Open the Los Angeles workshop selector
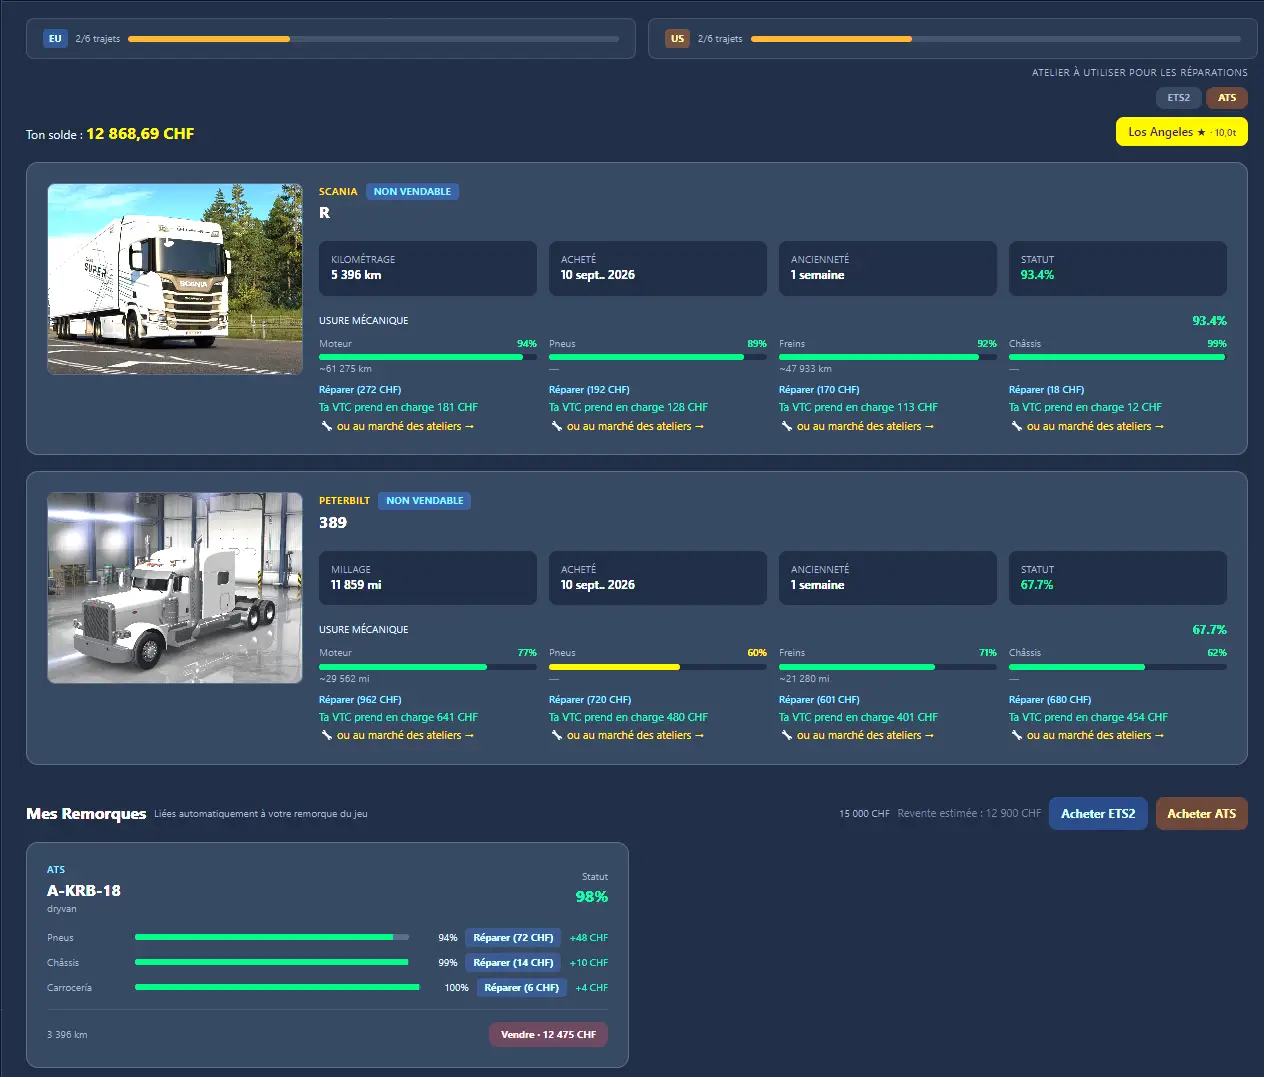The width and height of the screenshot is (1264, 1077). [x=1182, y=132]
